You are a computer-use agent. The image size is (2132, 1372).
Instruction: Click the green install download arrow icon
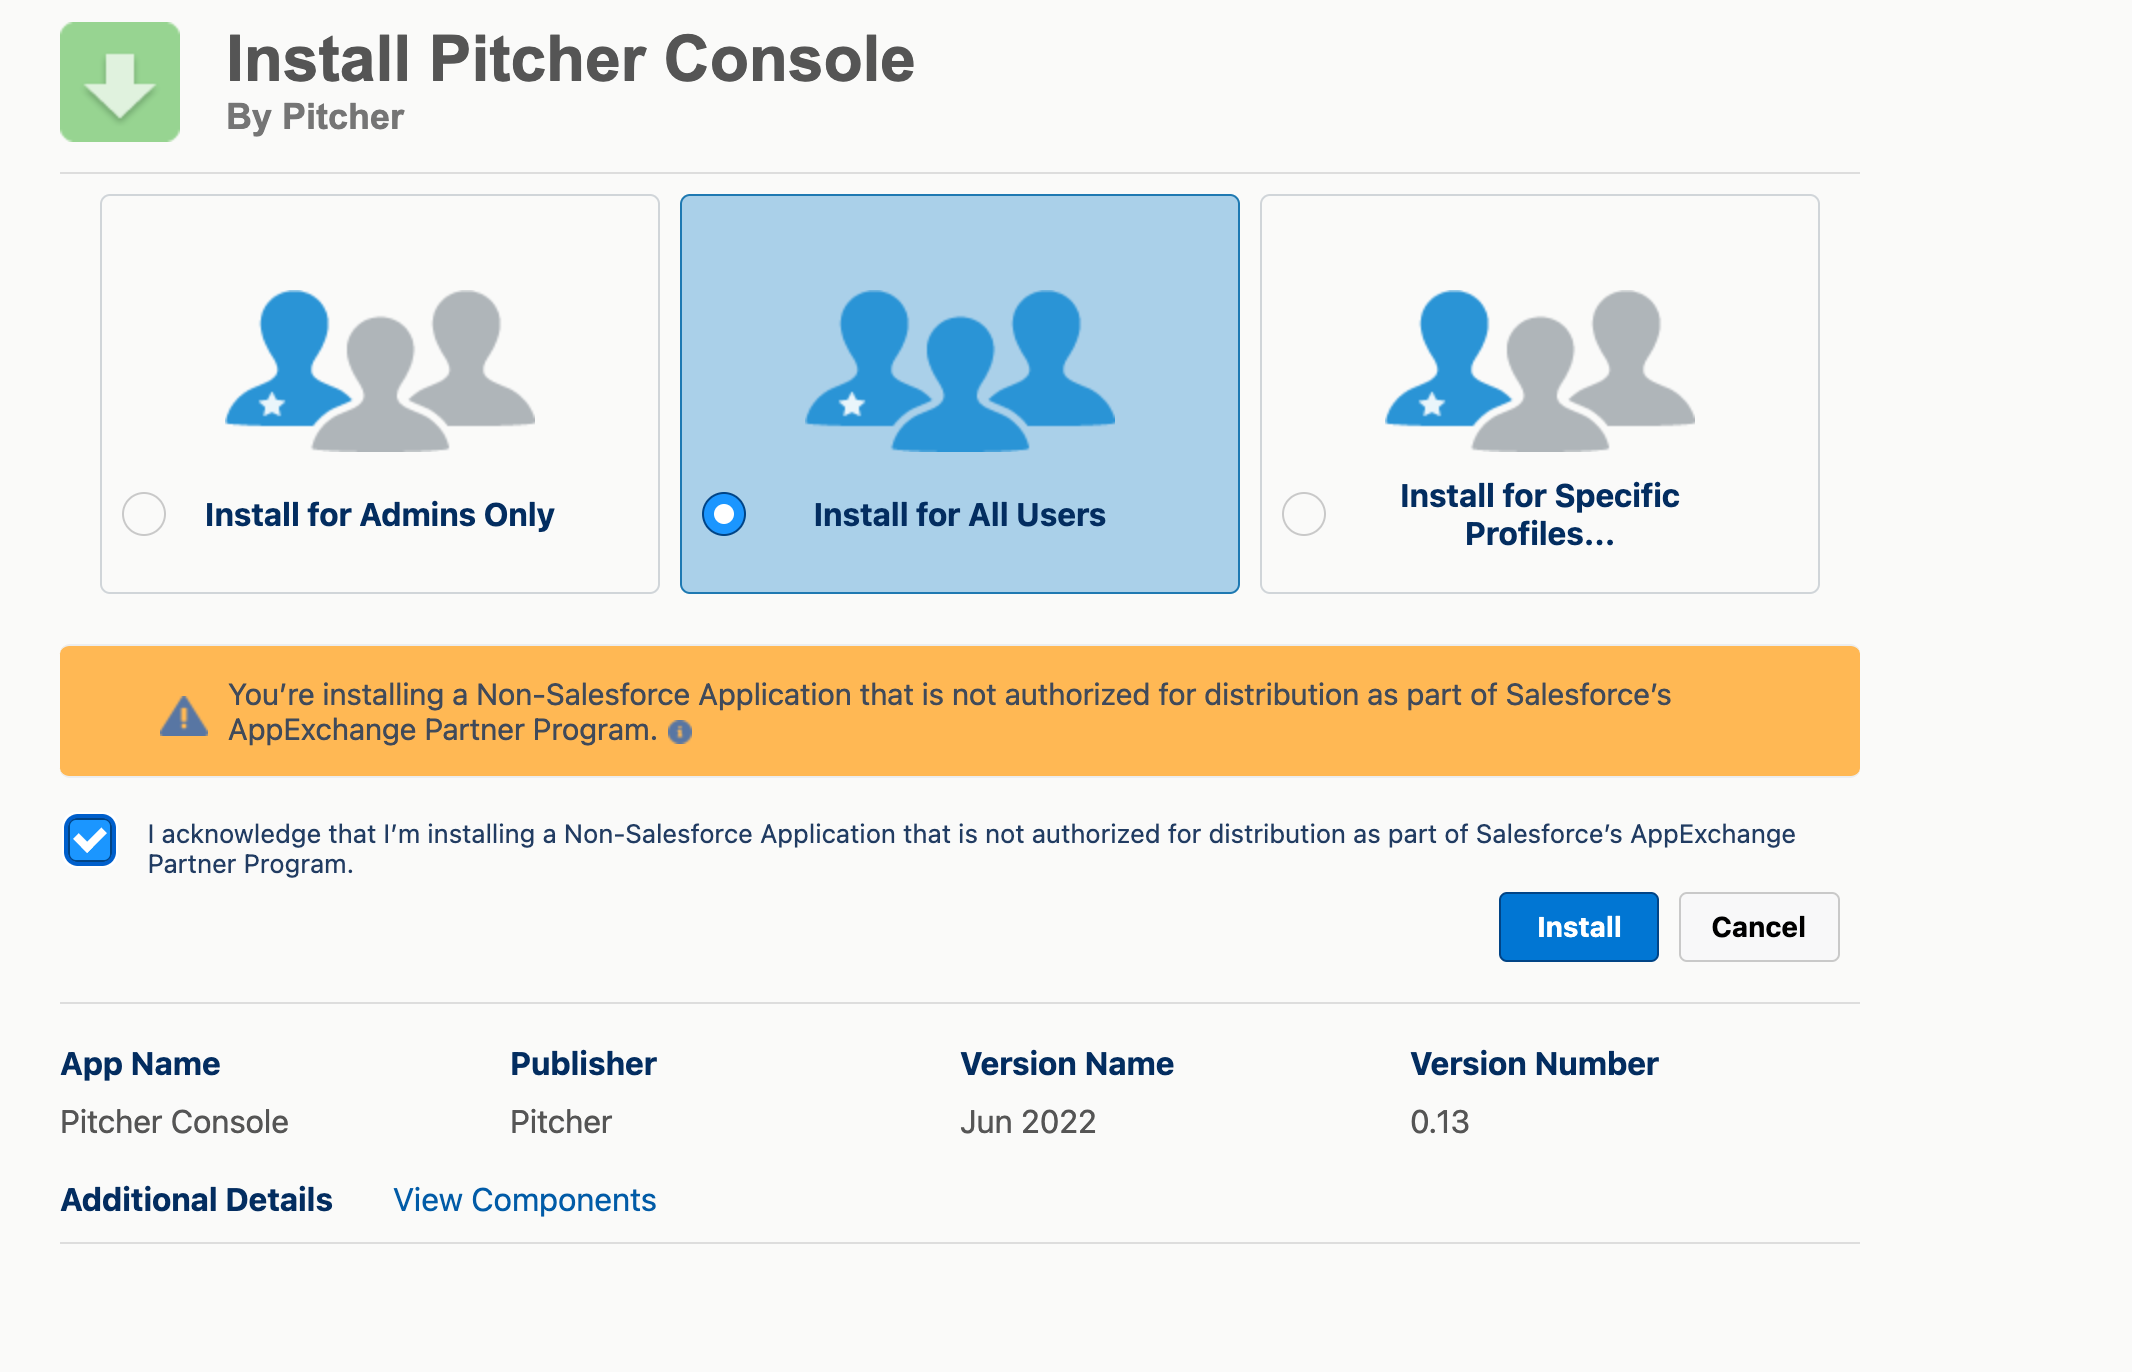[x=120, y=82]
